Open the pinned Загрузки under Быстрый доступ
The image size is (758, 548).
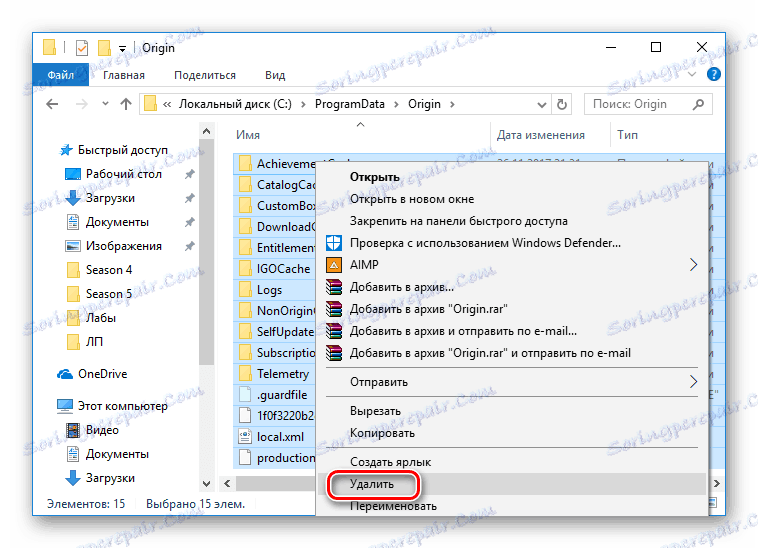pyautogui.click(x=101, y=198)
